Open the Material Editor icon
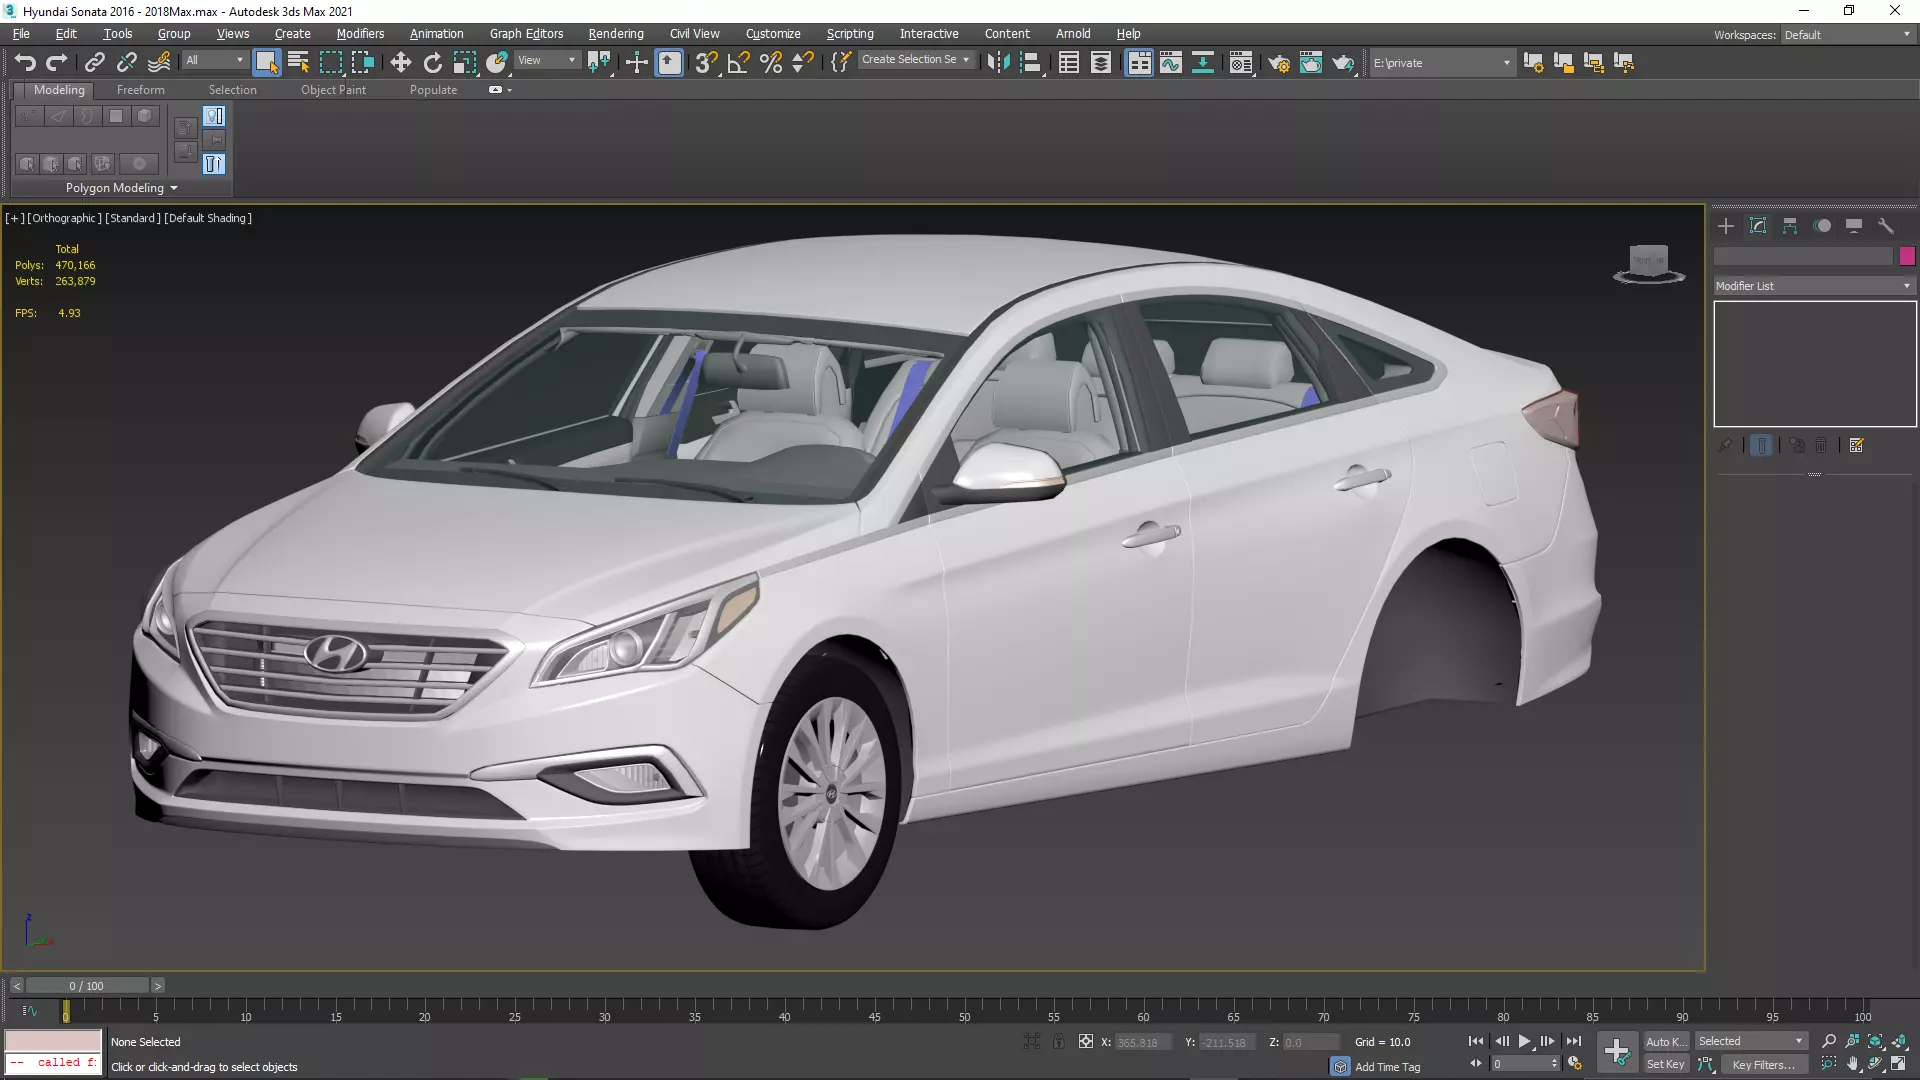1920x1080 pixels. pos(1240,62)
